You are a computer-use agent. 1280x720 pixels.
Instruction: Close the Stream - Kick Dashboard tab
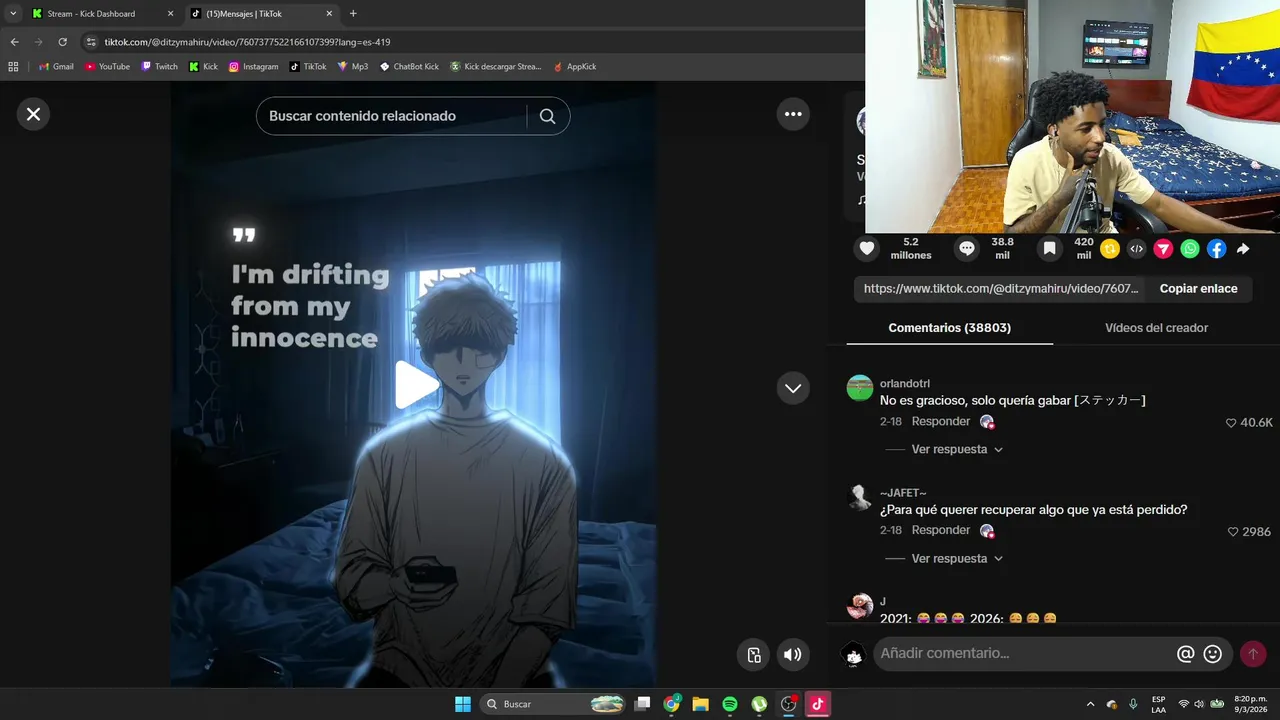170,14
